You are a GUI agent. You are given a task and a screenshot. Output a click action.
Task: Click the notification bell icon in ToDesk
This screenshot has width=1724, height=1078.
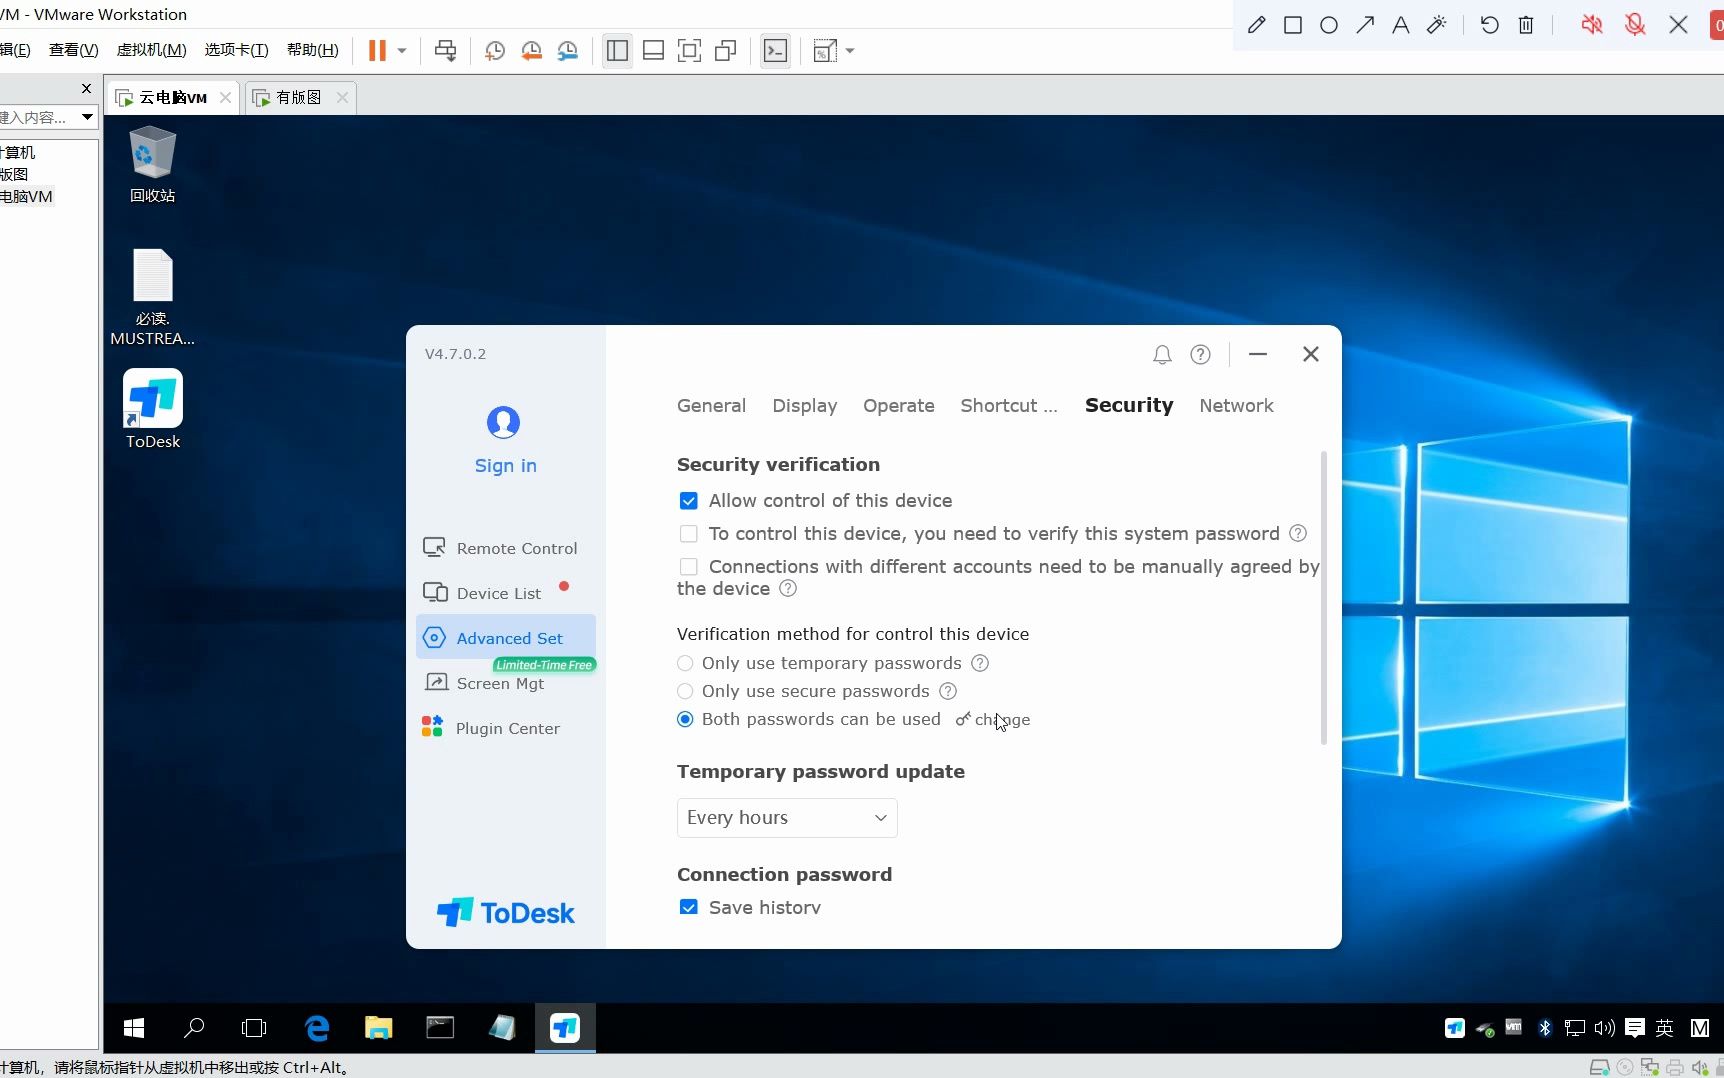(x=1162, y=354)
